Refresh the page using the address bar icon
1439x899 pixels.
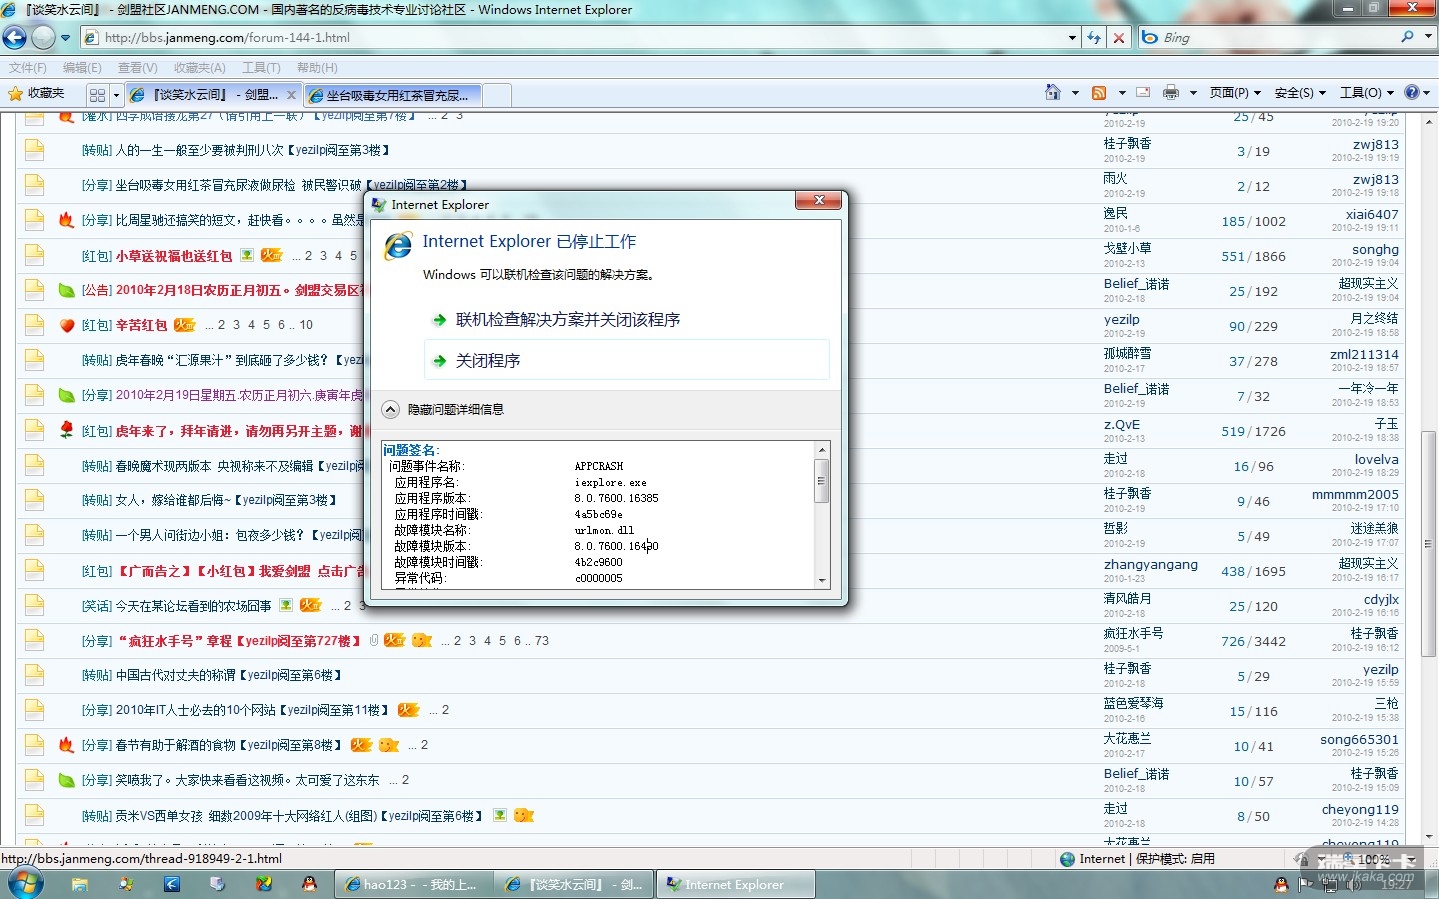point(1094,38)
